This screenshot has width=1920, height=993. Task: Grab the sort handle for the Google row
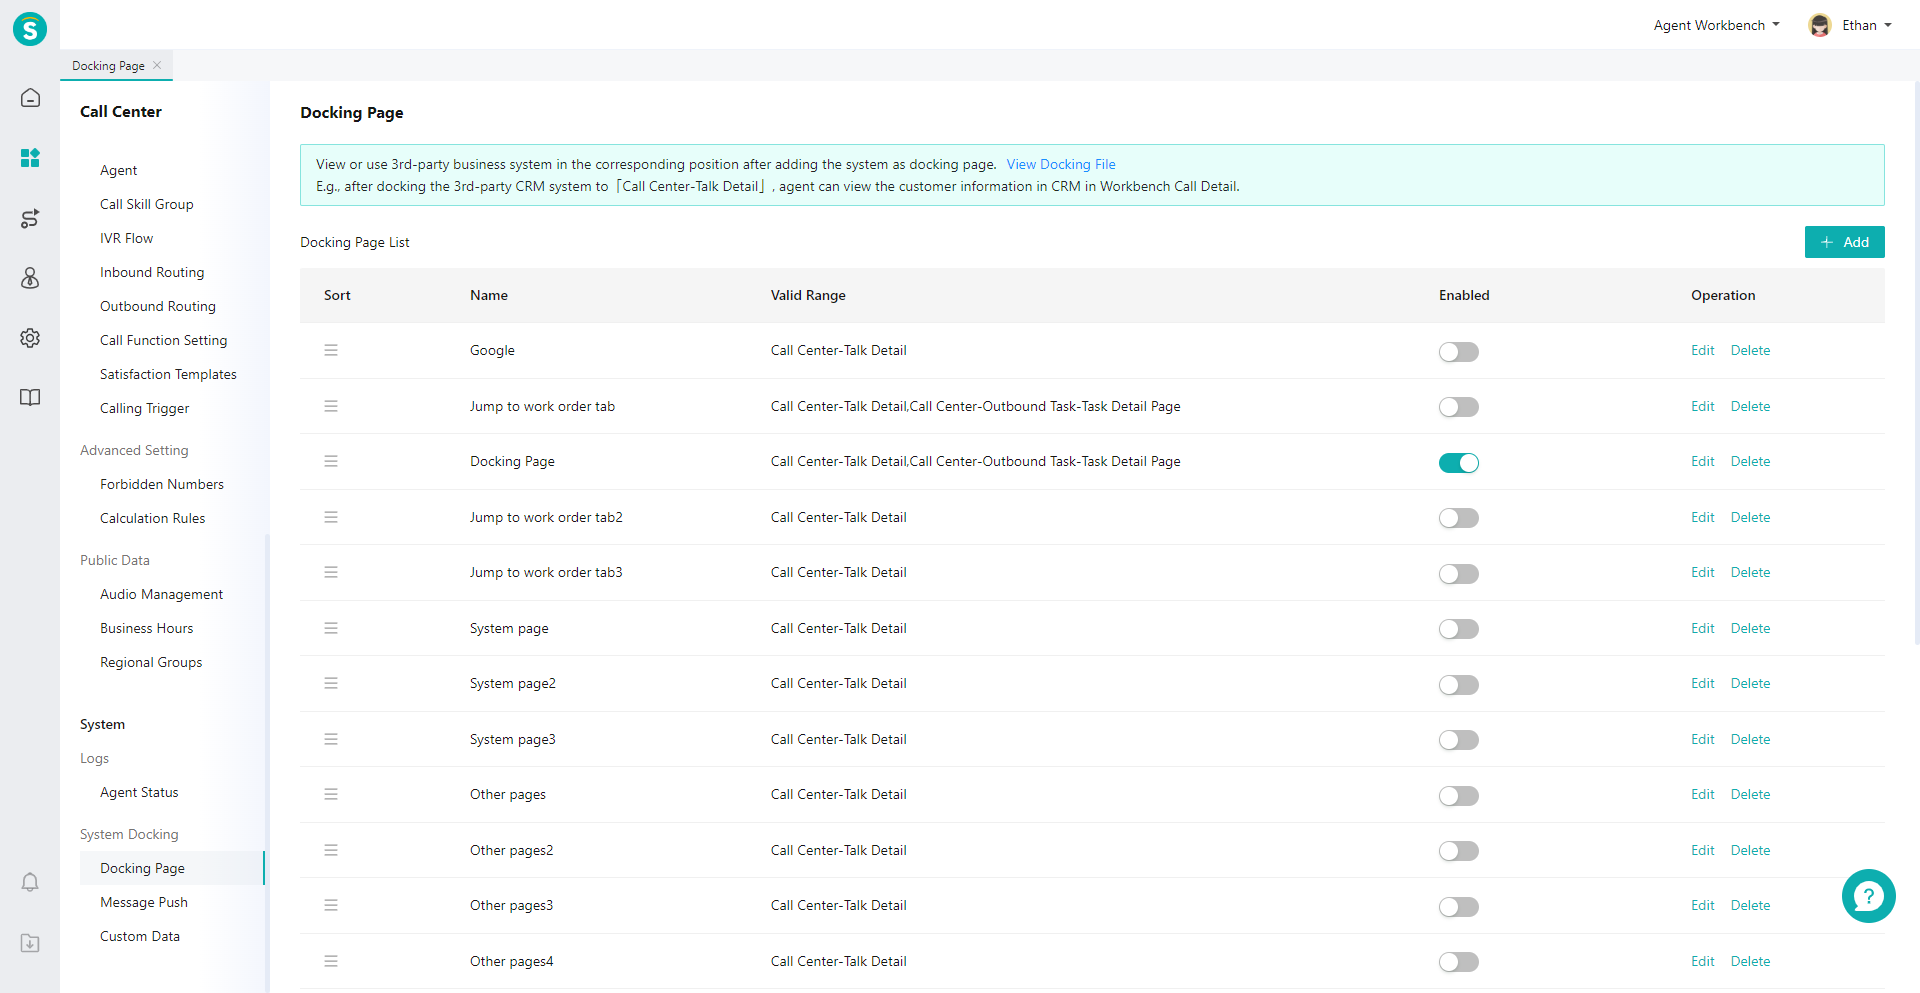(x=331, y=350)
